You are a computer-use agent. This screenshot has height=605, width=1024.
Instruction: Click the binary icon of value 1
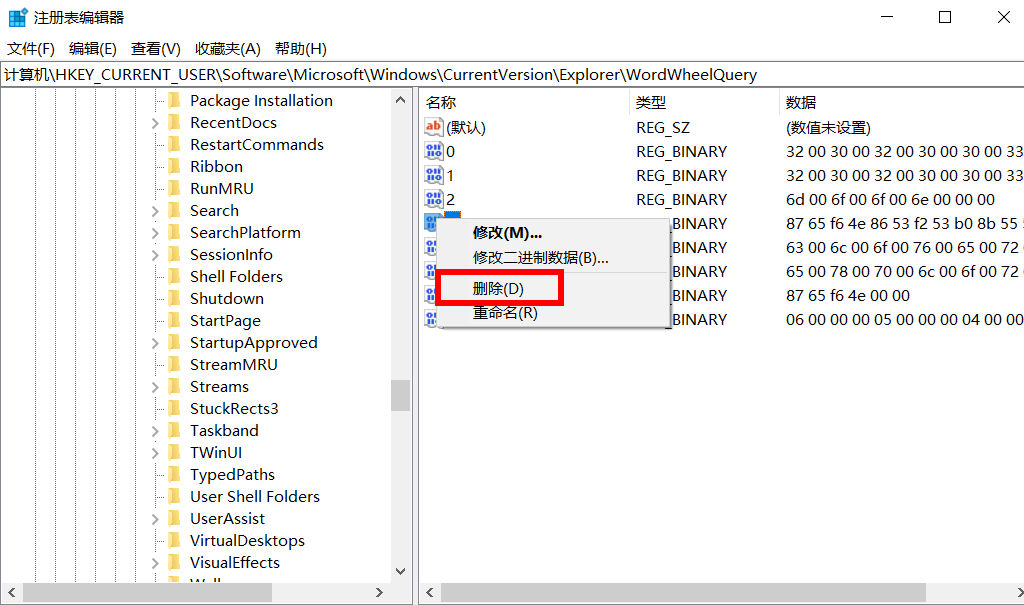pos(434,175)
